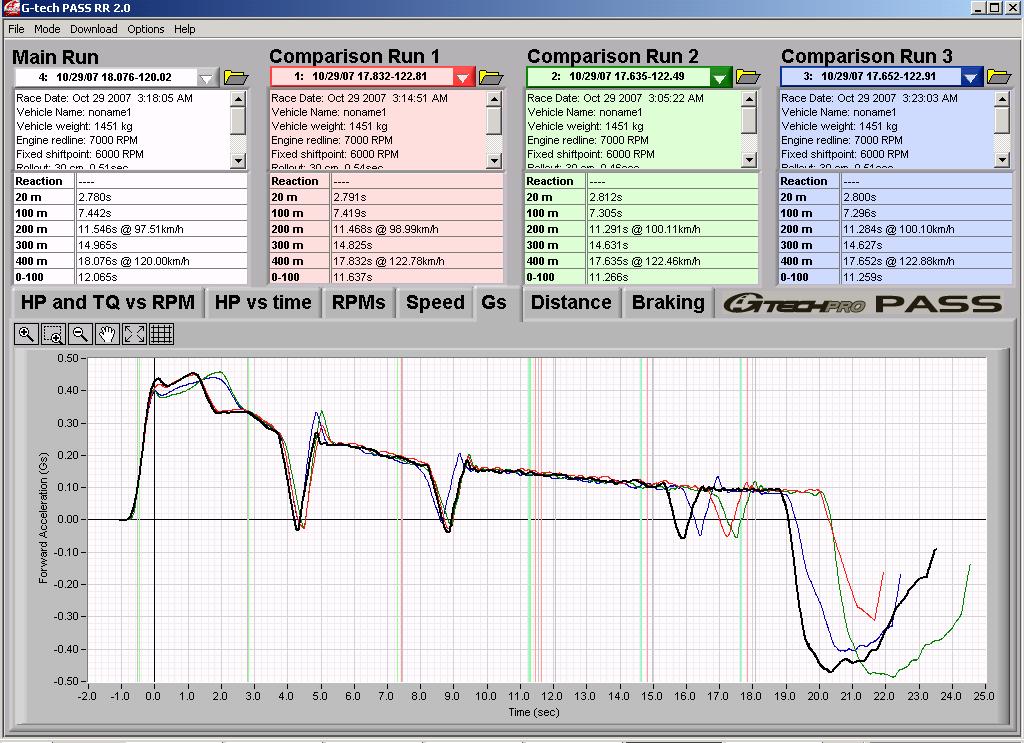Image resolution: width=1024 pixels, height=743 pixels.
Task: Click folder icon for Comparison Run 2
Action: click(748, 77)
